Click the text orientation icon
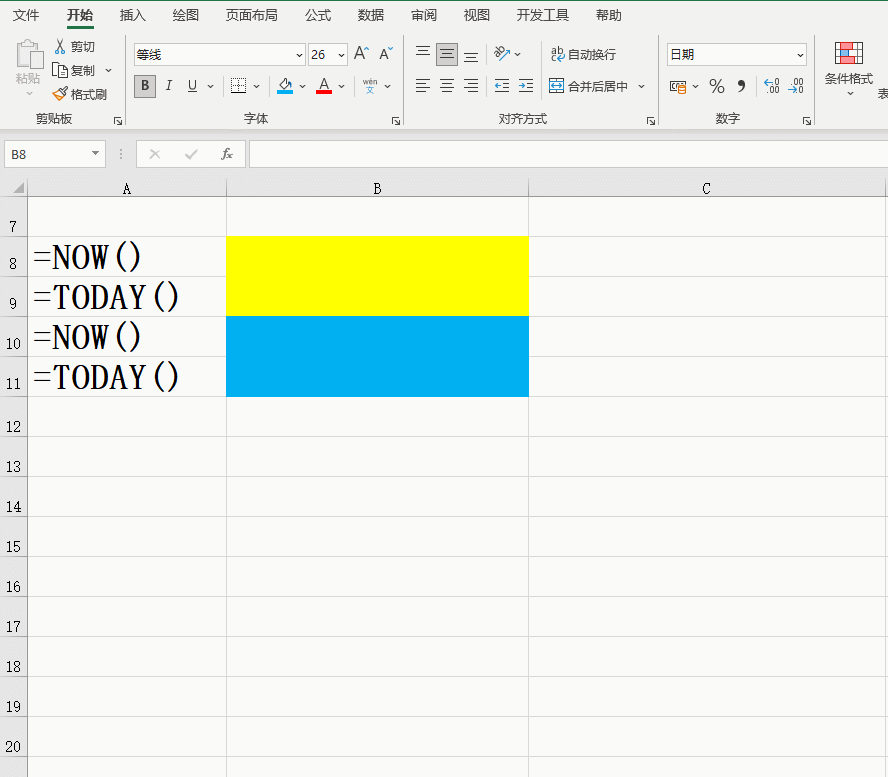This screenshot has width=888, height=777. 502,54
